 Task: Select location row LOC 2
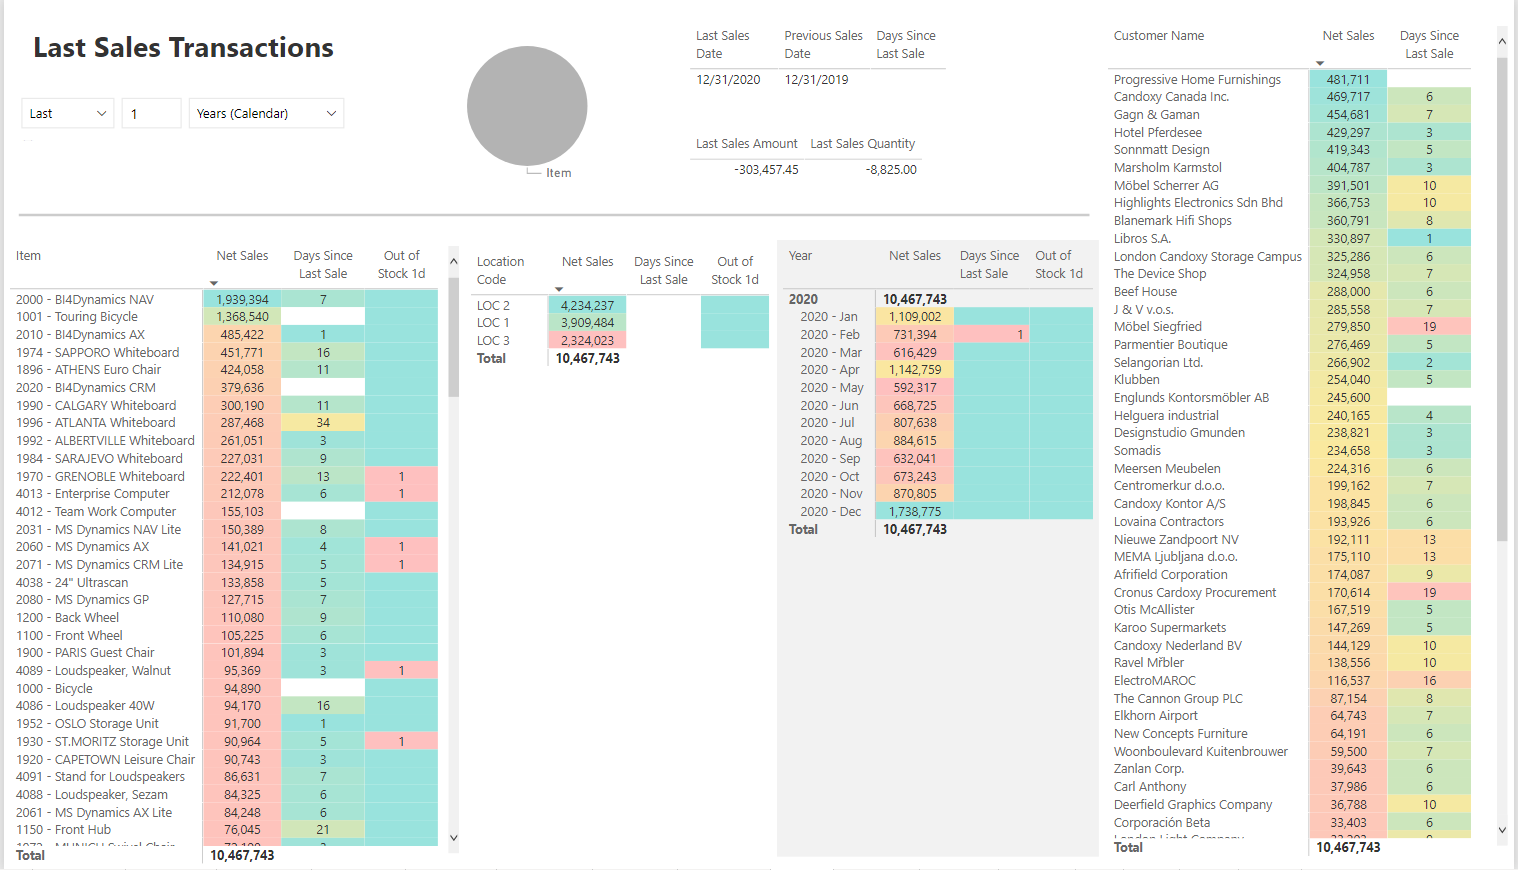pyautogui.click(x=493, y=306)
